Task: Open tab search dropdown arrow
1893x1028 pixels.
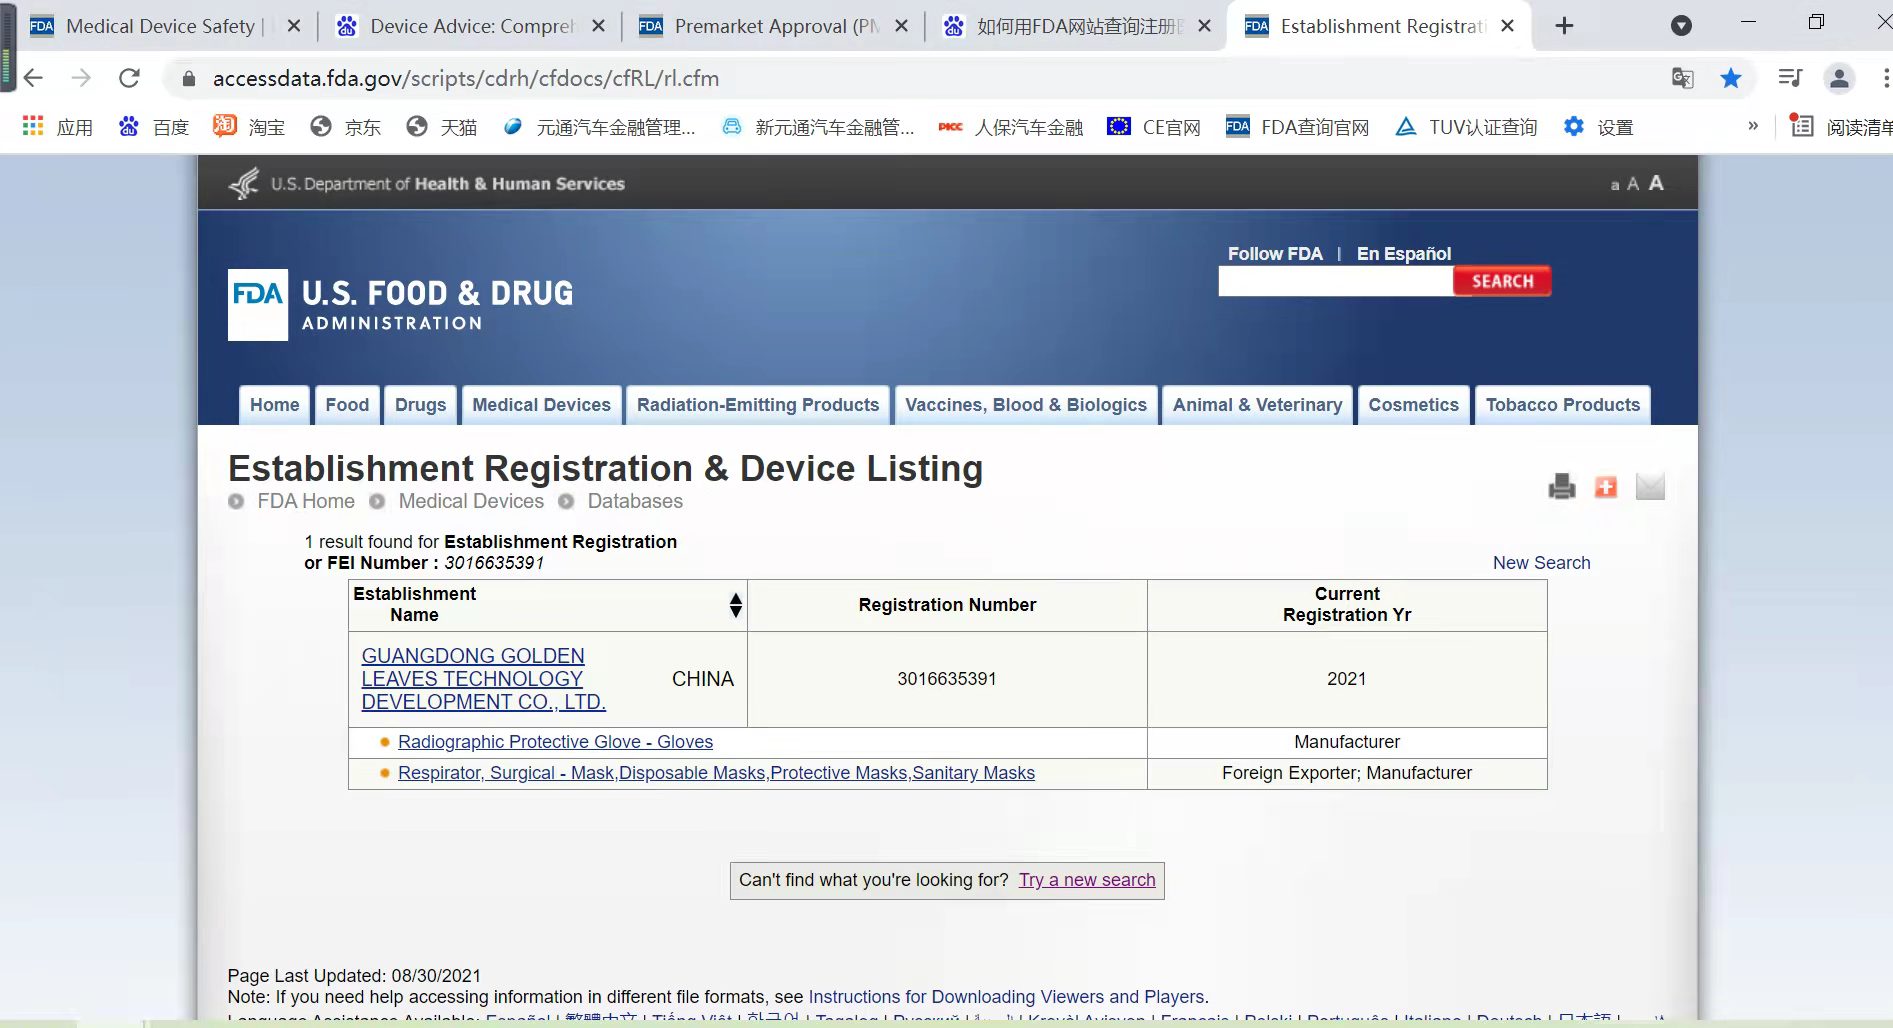Action: [x=1682, y=26]
